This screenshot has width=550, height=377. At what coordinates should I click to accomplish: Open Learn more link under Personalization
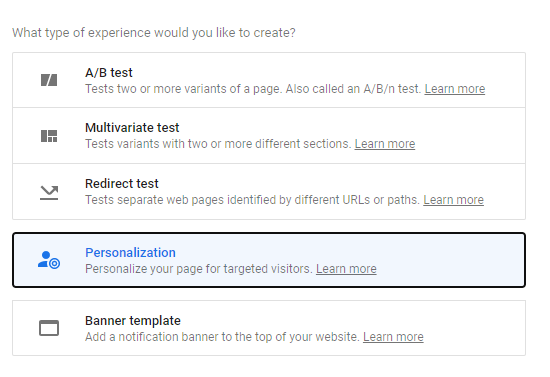(x=346, y=269)
